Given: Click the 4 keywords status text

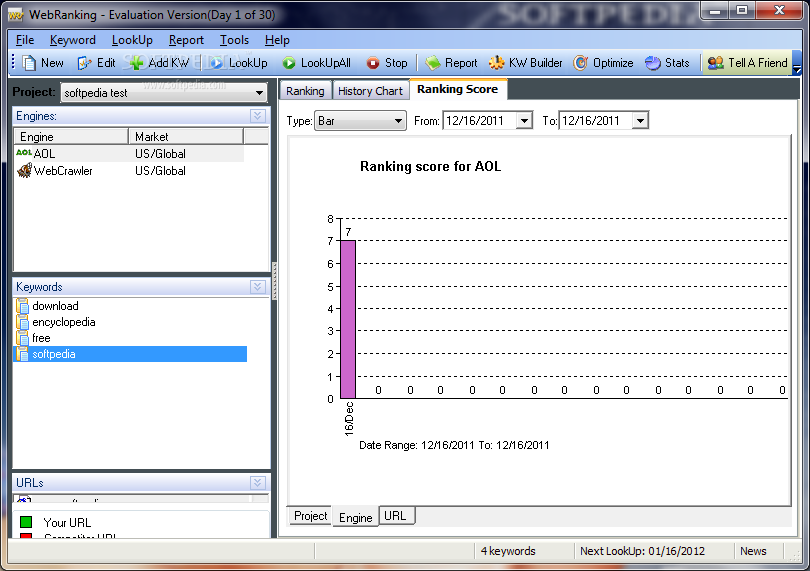Looking at the screenshot, I should (508, 551).
